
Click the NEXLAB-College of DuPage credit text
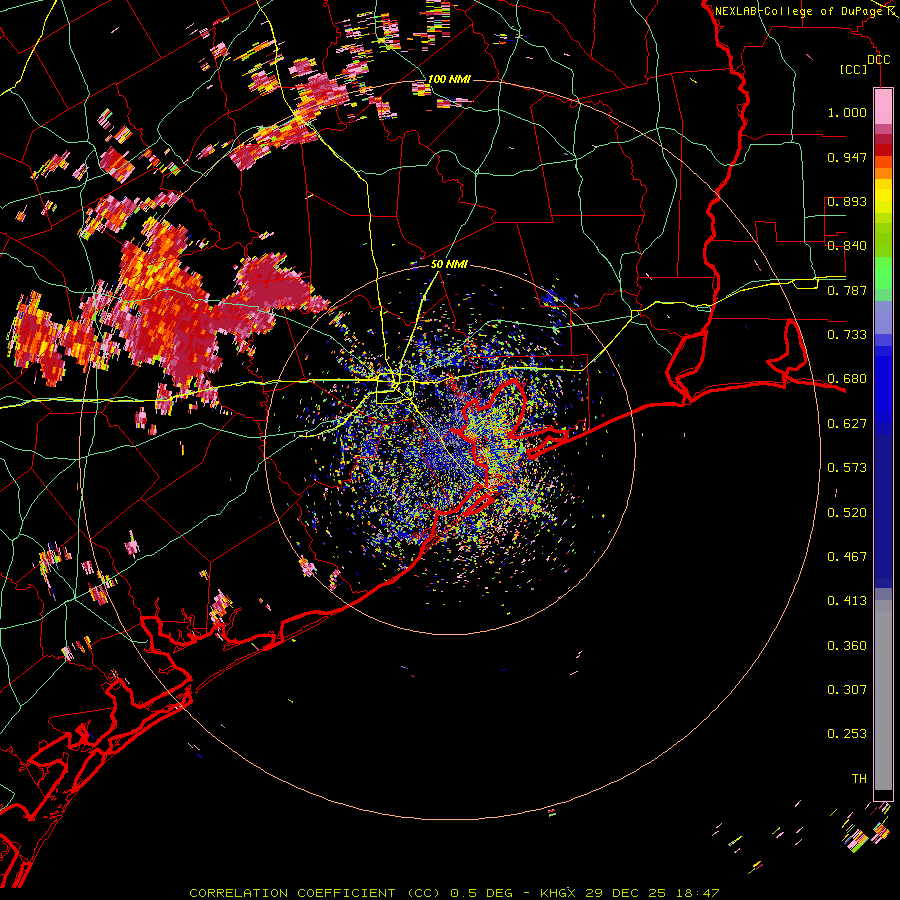point(800,11)
